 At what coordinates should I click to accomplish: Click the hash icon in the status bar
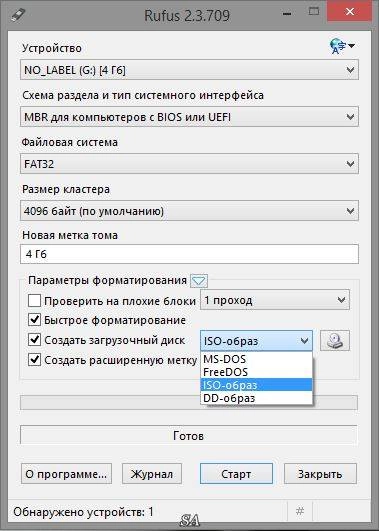pos(300,511)
